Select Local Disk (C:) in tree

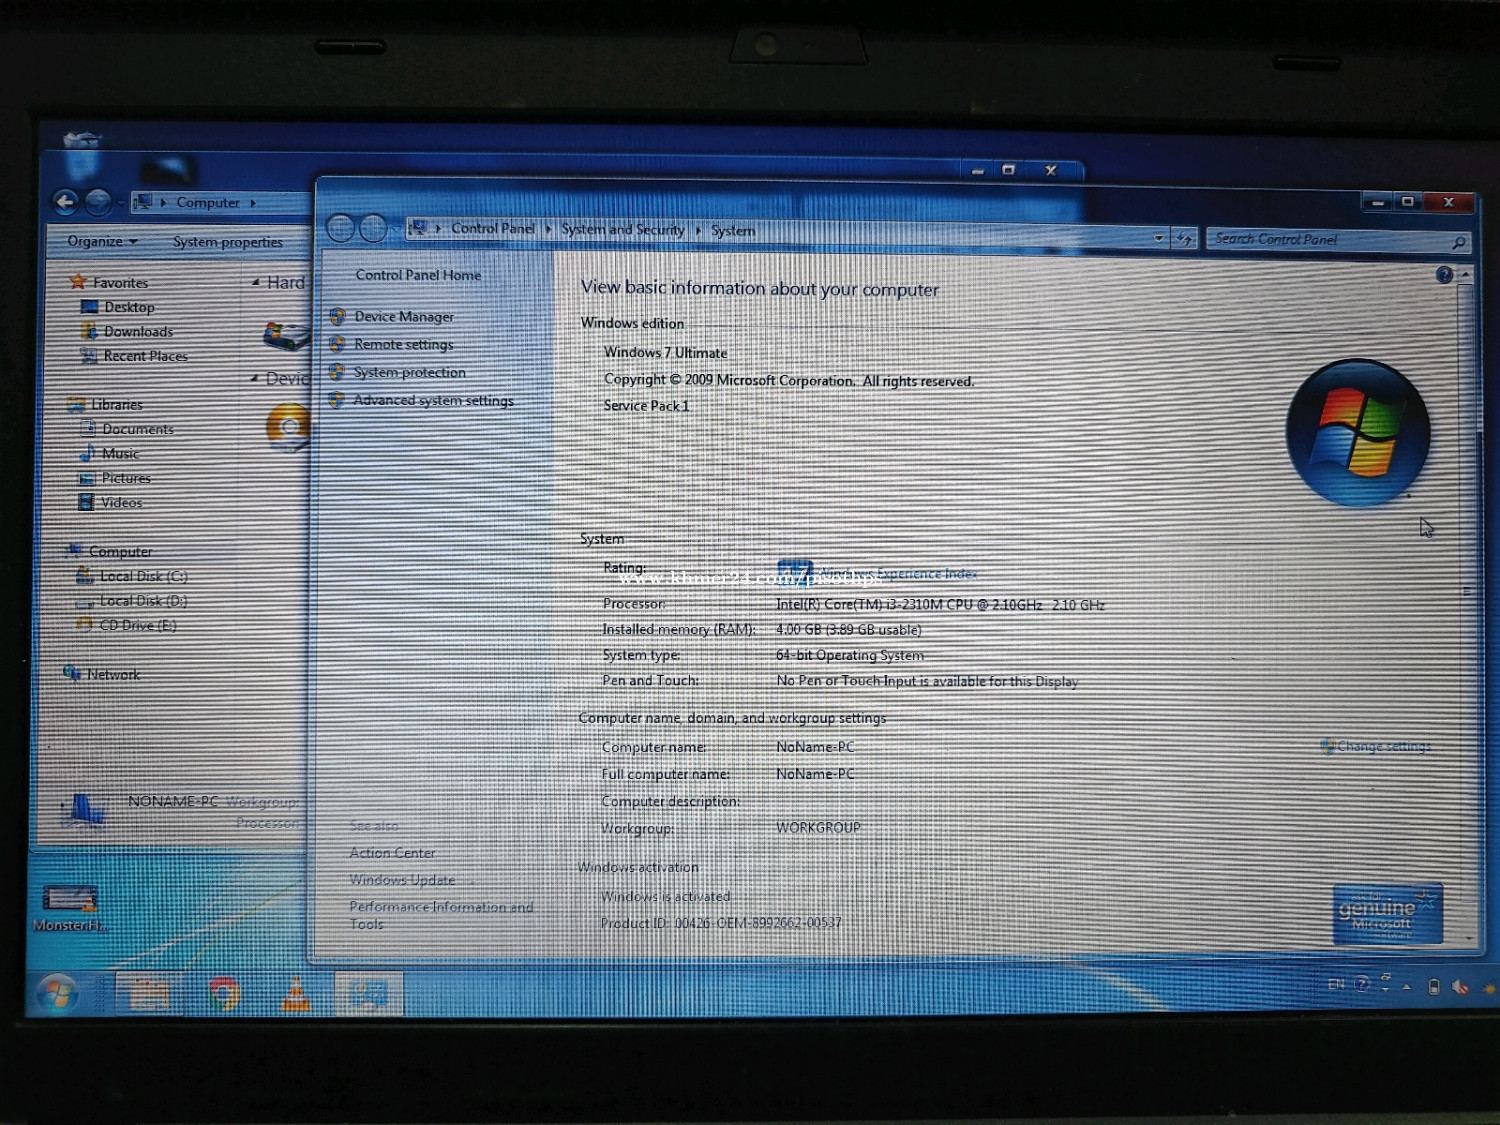click(x=143, y=576)
